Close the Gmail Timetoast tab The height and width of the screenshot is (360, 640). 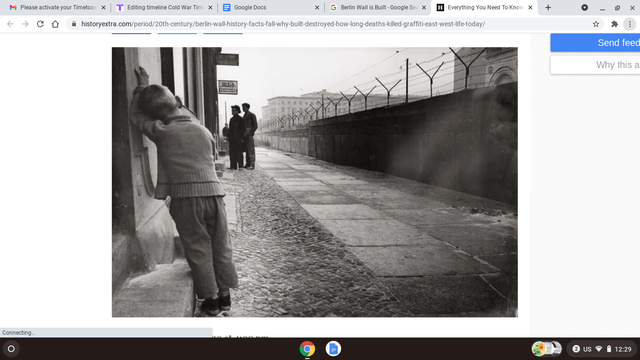point(103,7)
